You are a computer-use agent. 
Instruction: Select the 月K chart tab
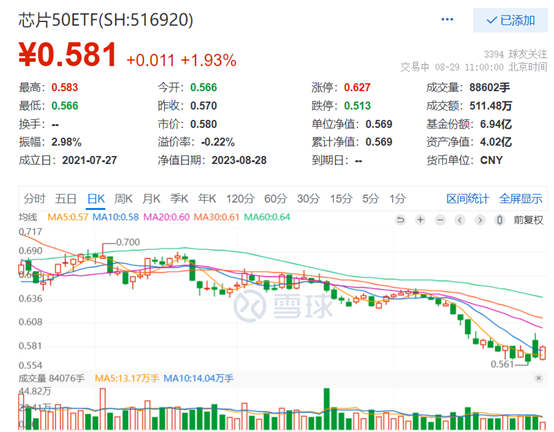(x=151, y=199)
